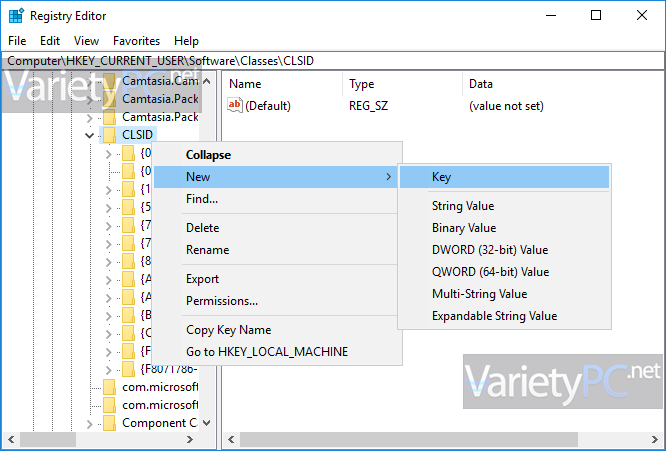Screen dimensions: 666x451
Task: Click folder icon of the {1 subkey
Action: click(128, 189)
